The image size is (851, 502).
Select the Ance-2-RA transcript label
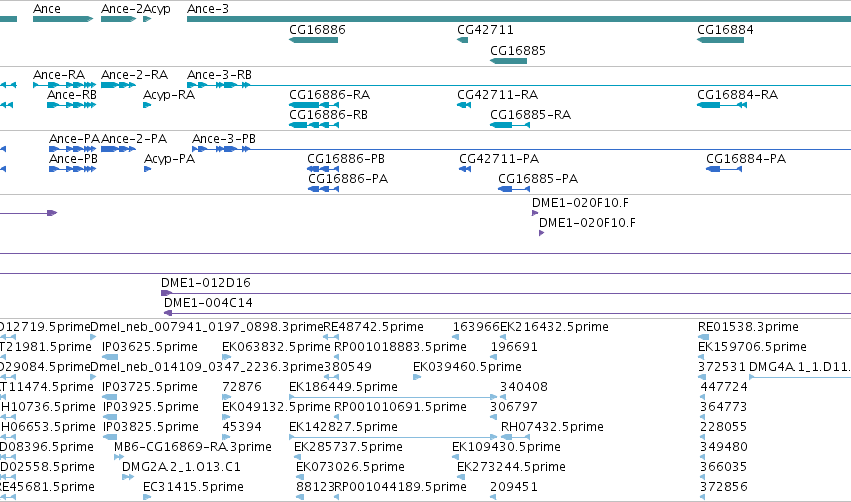pos(135,75)
